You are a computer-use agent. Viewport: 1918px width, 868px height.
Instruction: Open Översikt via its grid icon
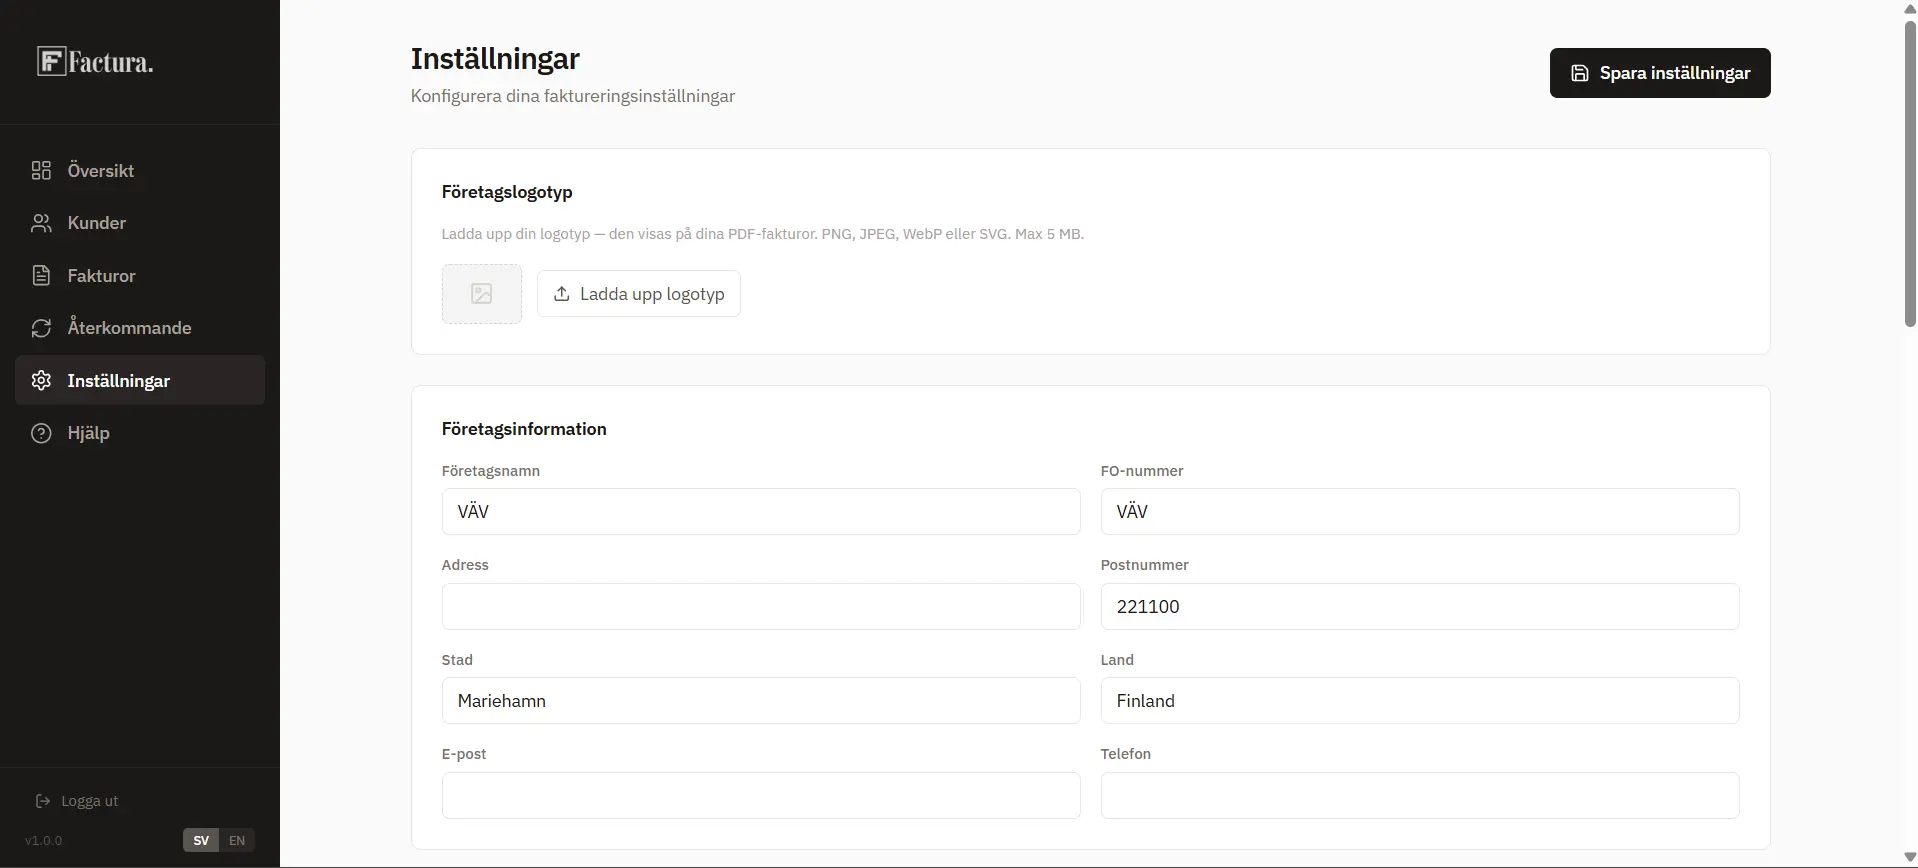pyautogui.click(x=41, y=170)
